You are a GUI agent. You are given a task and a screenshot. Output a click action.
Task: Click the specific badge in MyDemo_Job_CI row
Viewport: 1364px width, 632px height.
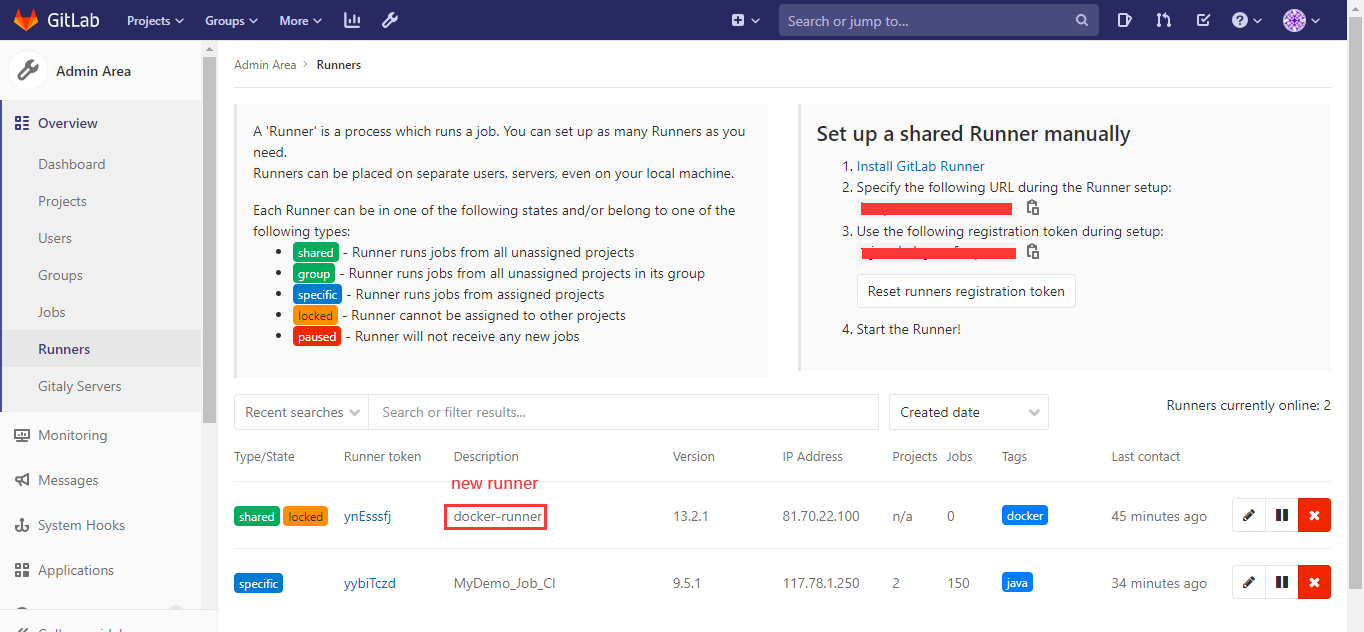(259, 583)
